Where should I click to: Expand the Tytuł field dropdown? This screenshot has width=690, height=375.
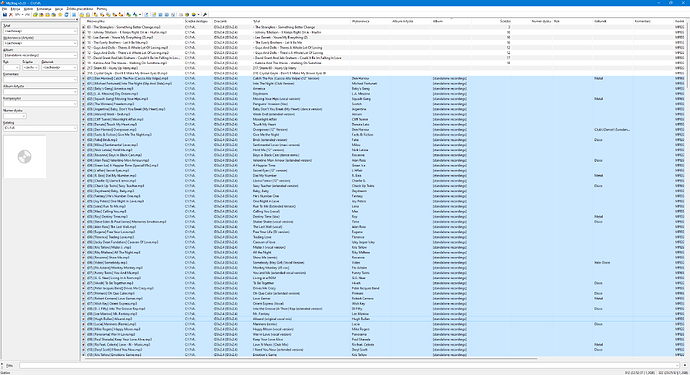[75, 31]
